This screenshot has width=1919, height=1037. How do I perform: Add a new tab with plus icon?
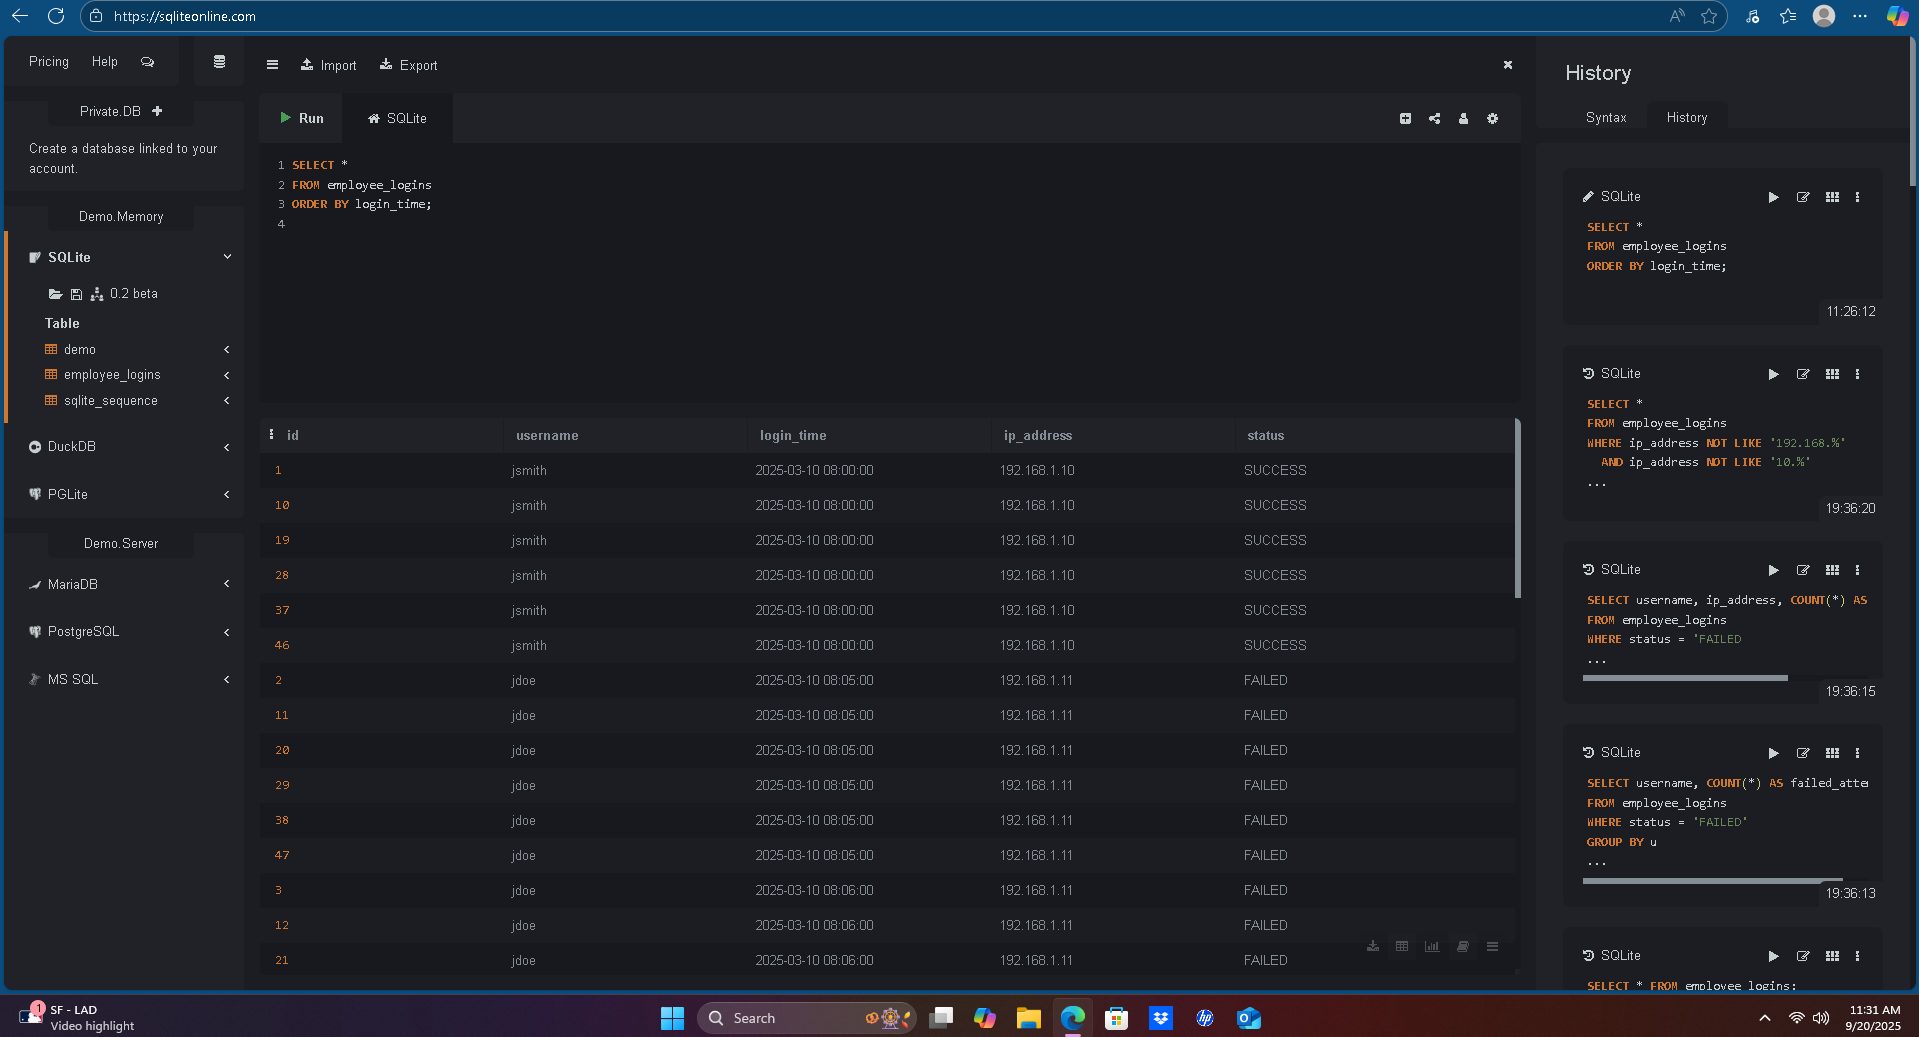[1405, 119]
